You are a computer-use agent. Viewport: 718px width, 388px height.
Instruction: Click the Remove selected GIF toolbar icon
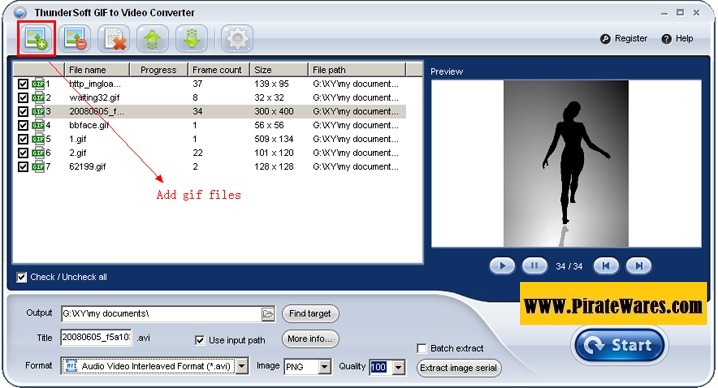(74, 38)
